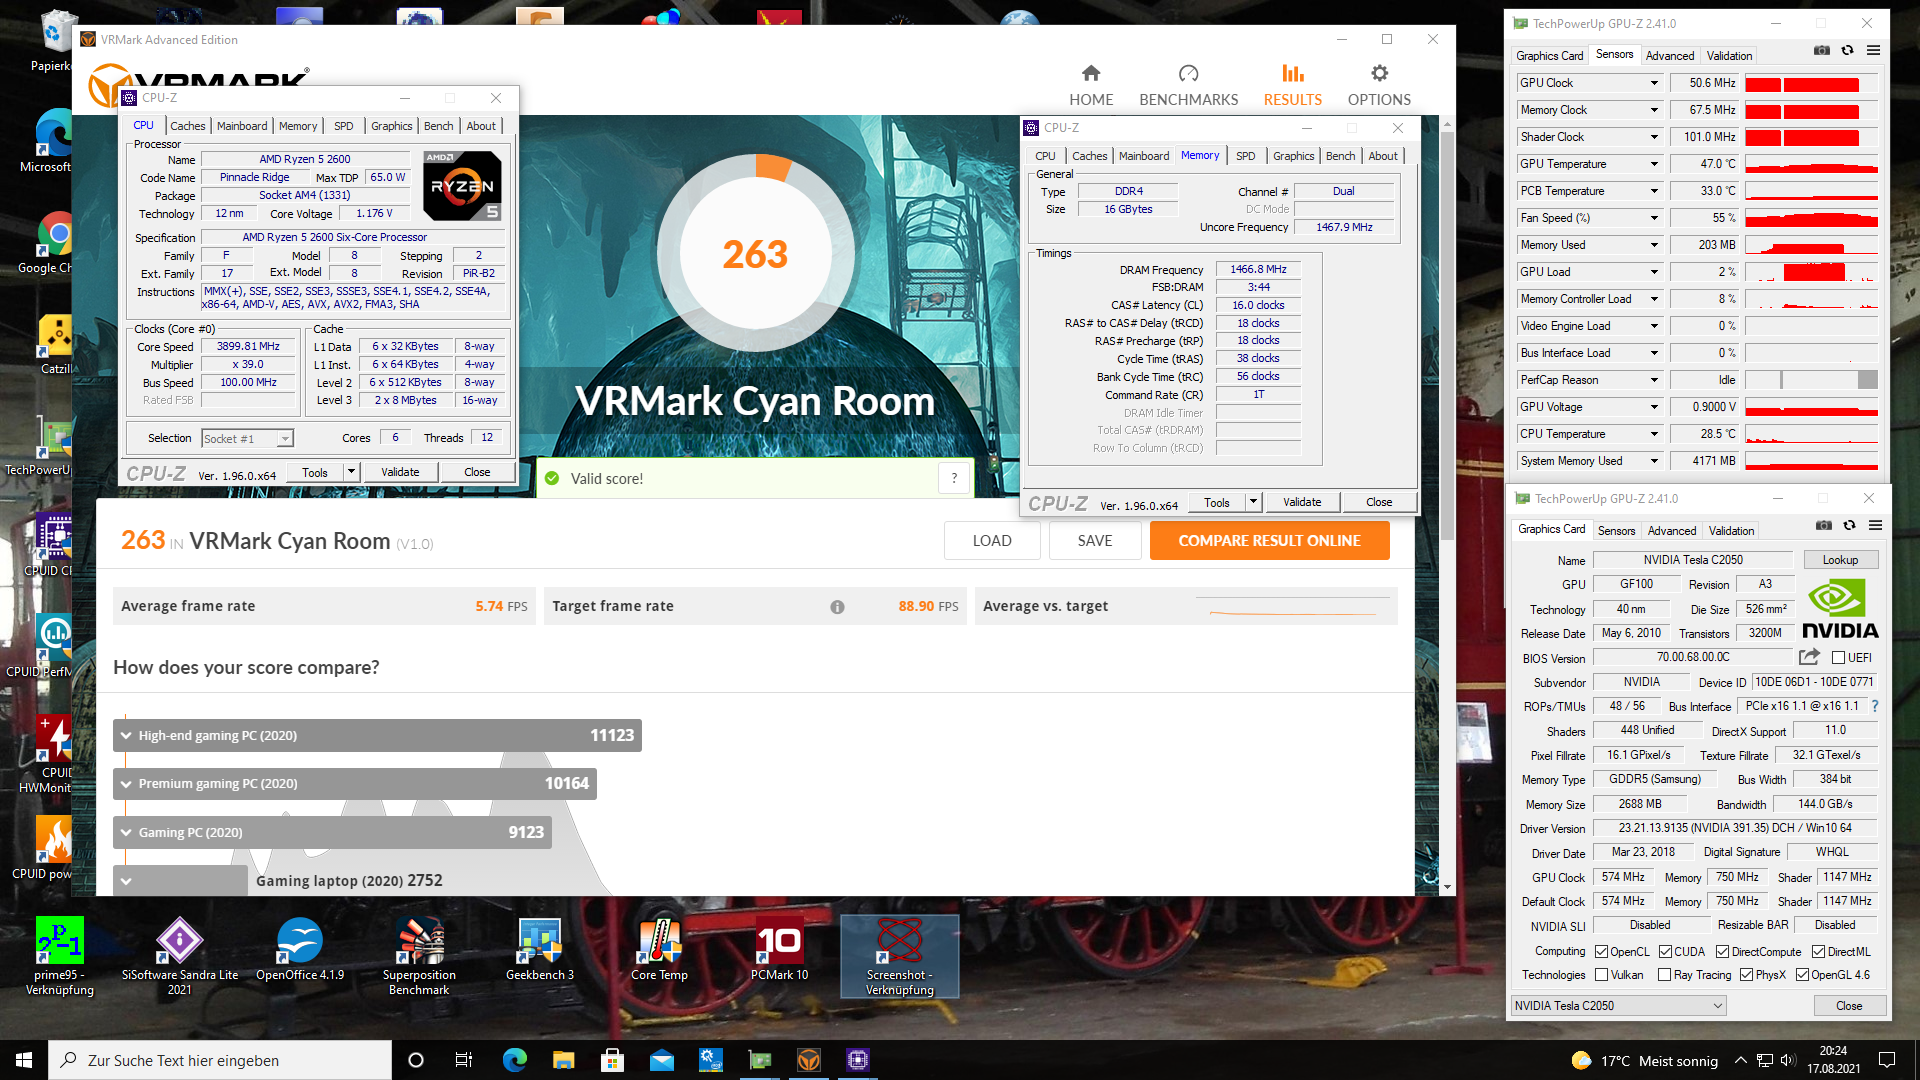Open PCMark 10 desktop icon
The width and height of the screenshot is (1920, 1080).
[x=780, y=949]
